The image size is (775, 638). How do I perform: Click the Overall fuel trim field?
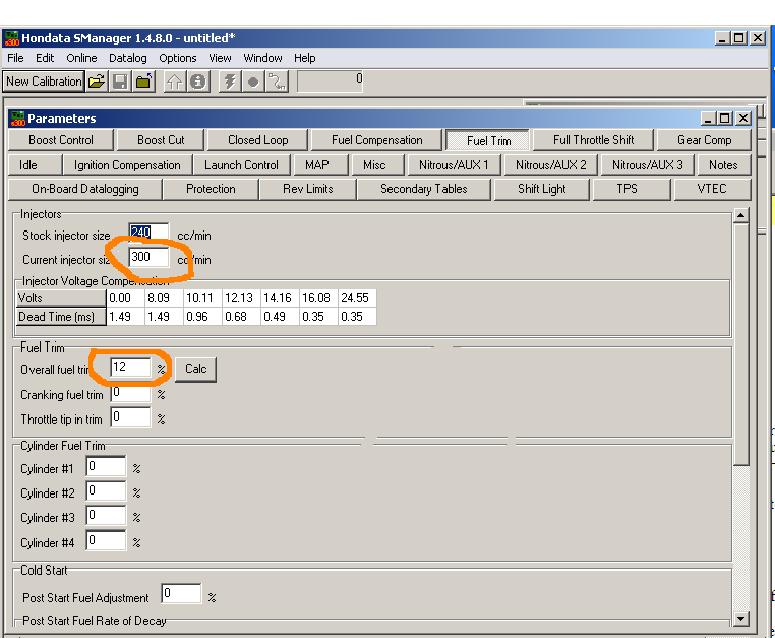click(130, 368)
